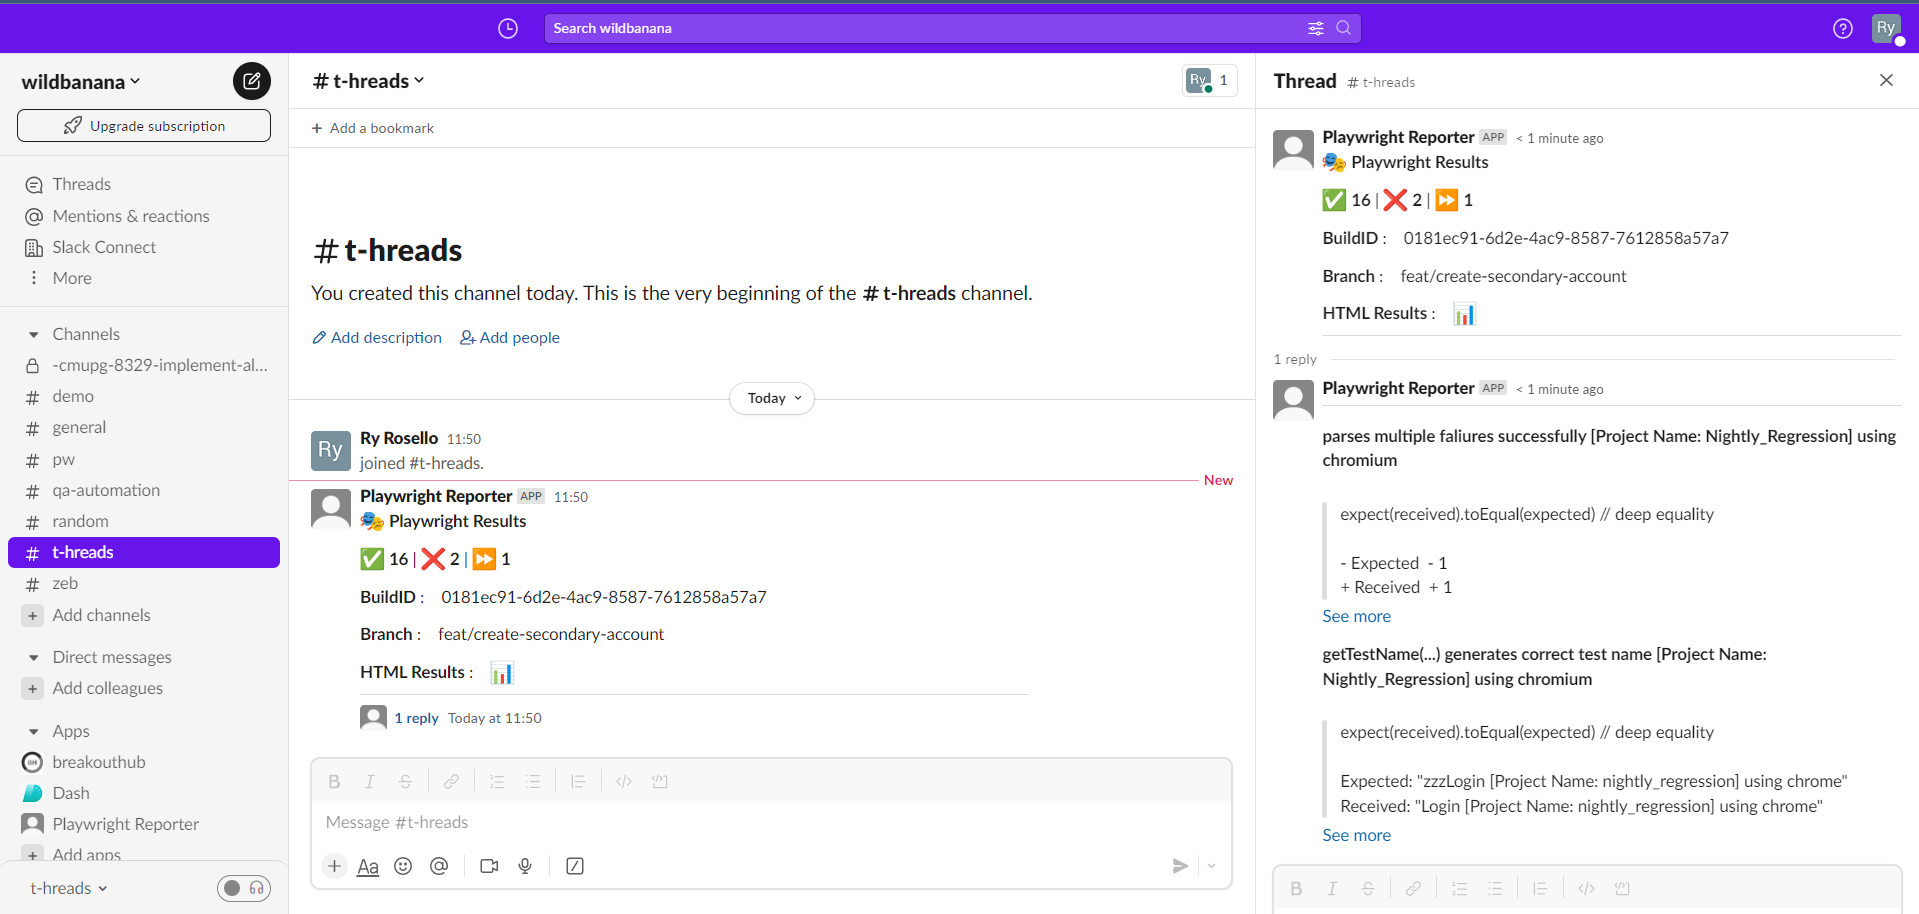This screenshot has width=1919, height=914.
Task: Click Add people link
Action: [x=510, y=338]
